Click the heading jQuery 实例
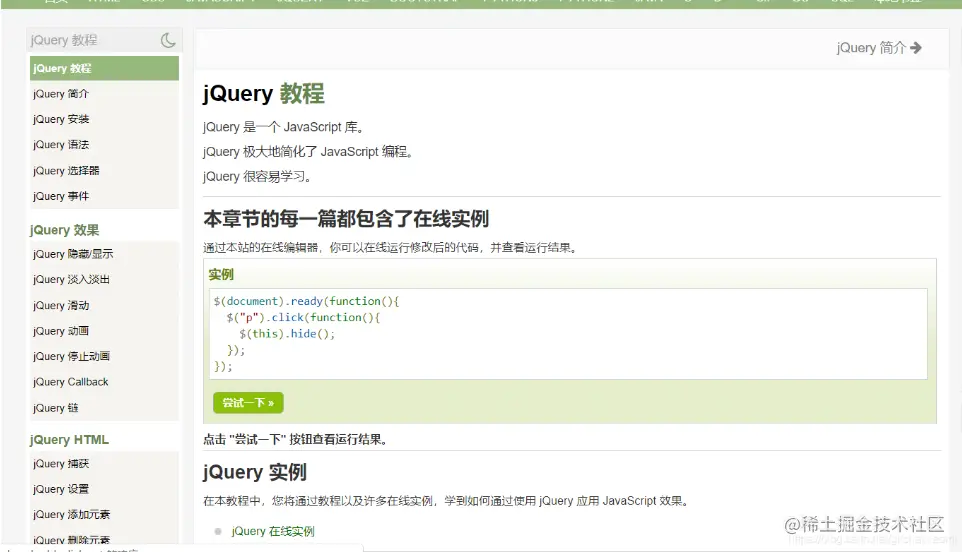962x552 pixels. pyautogui.click(x=255, y=472)
